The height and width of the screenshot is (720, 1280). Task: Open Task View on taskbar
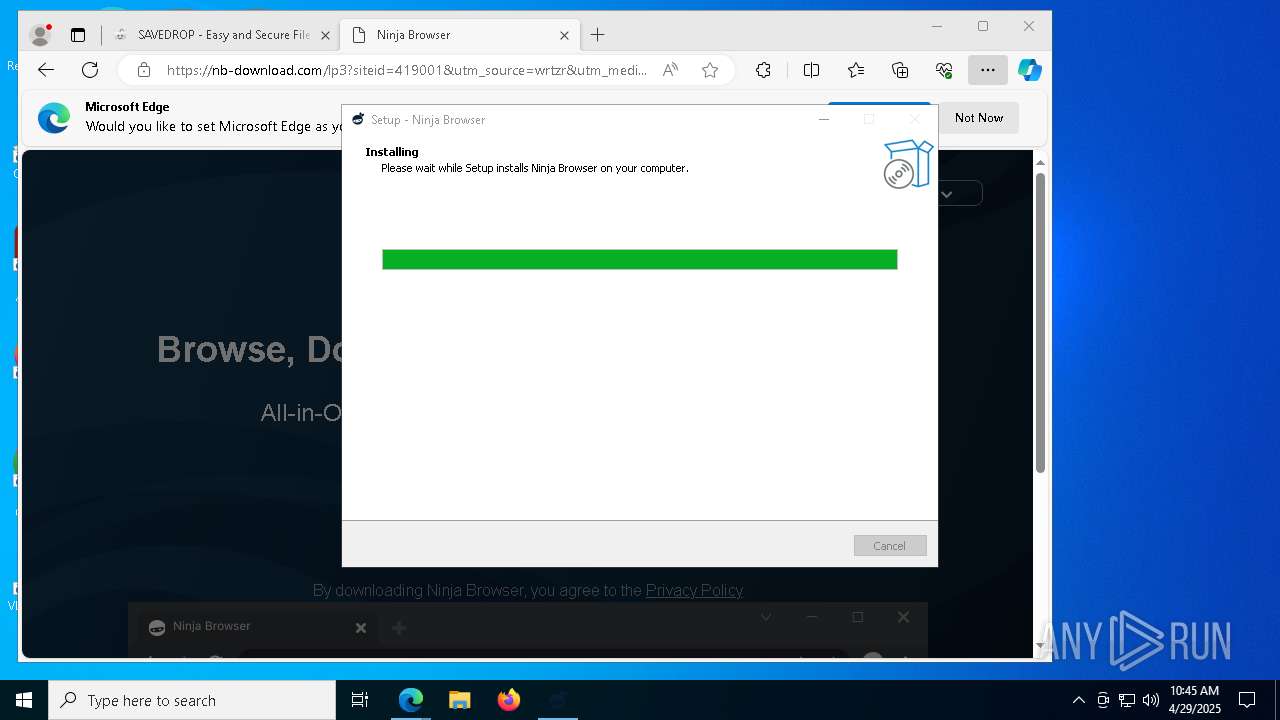360,700
